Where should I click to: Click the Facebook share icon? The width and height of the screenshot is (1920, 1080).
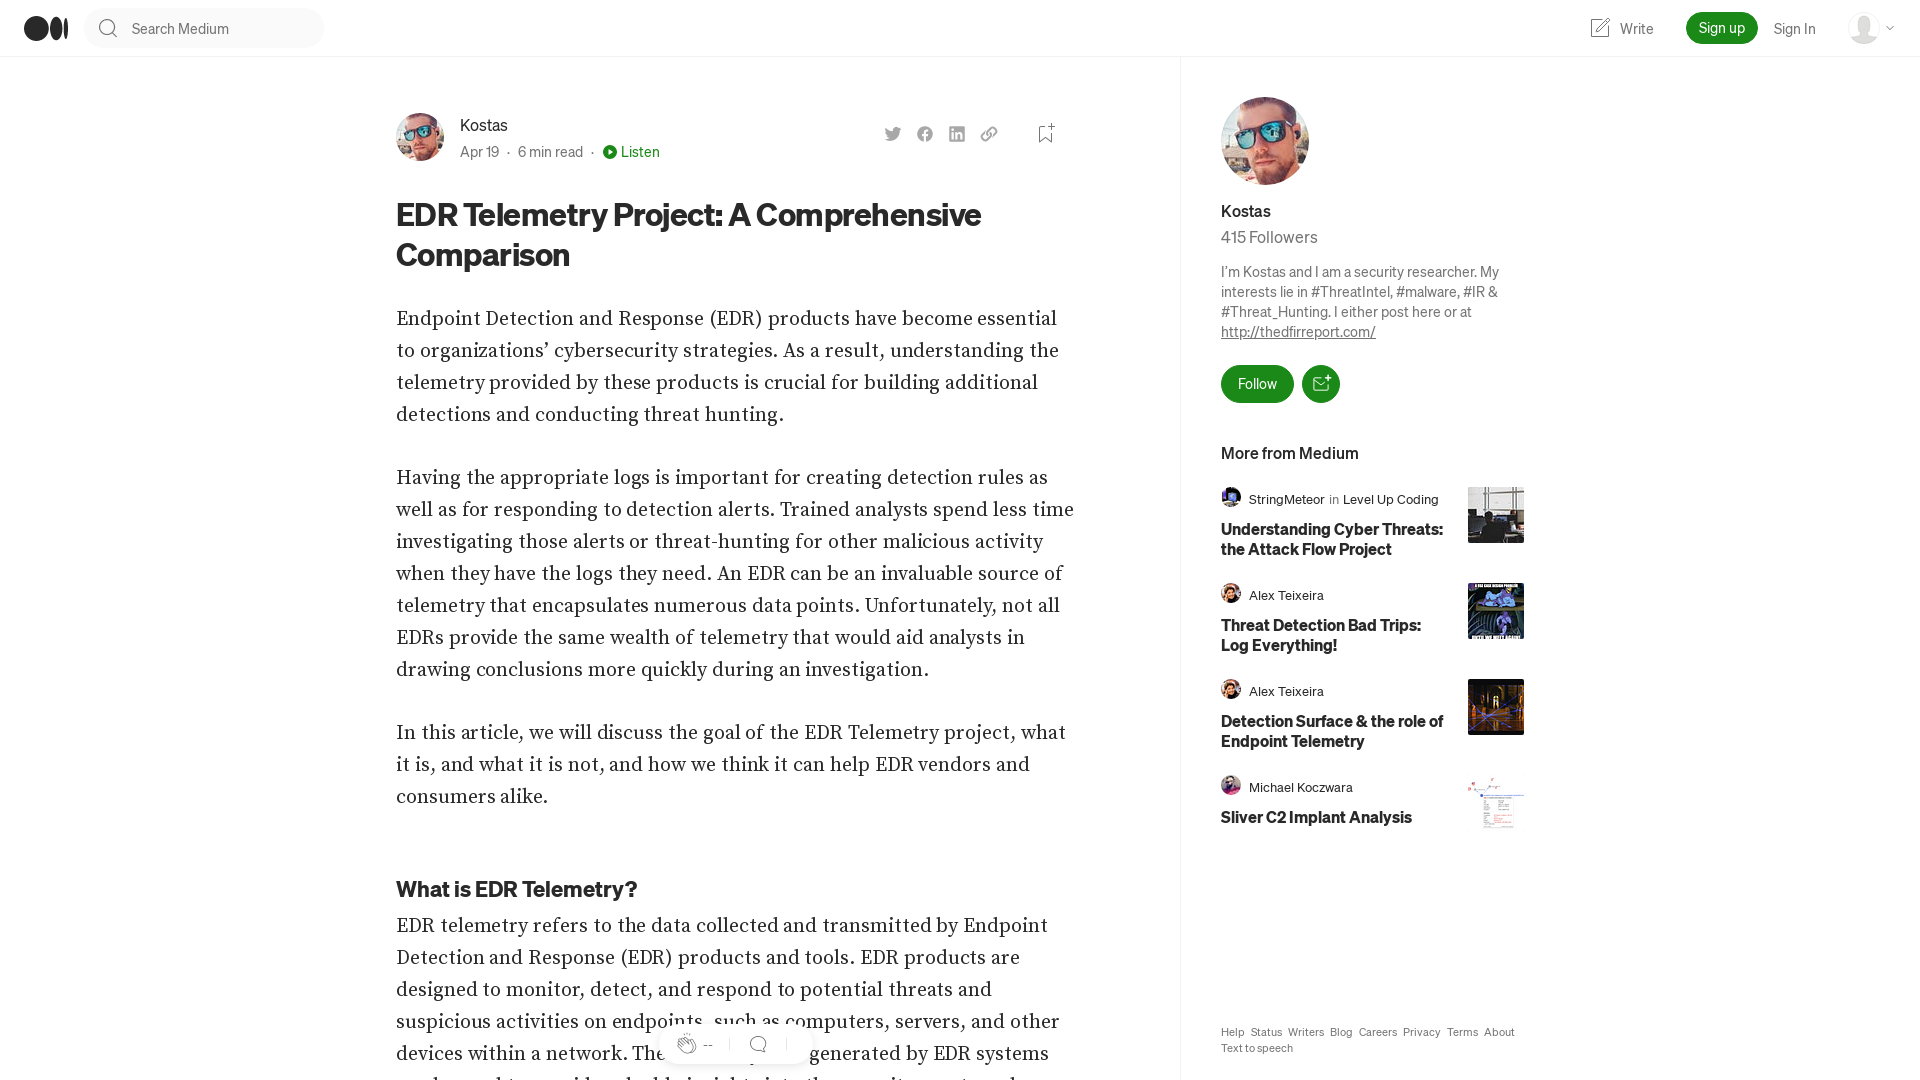pos(924,132)
